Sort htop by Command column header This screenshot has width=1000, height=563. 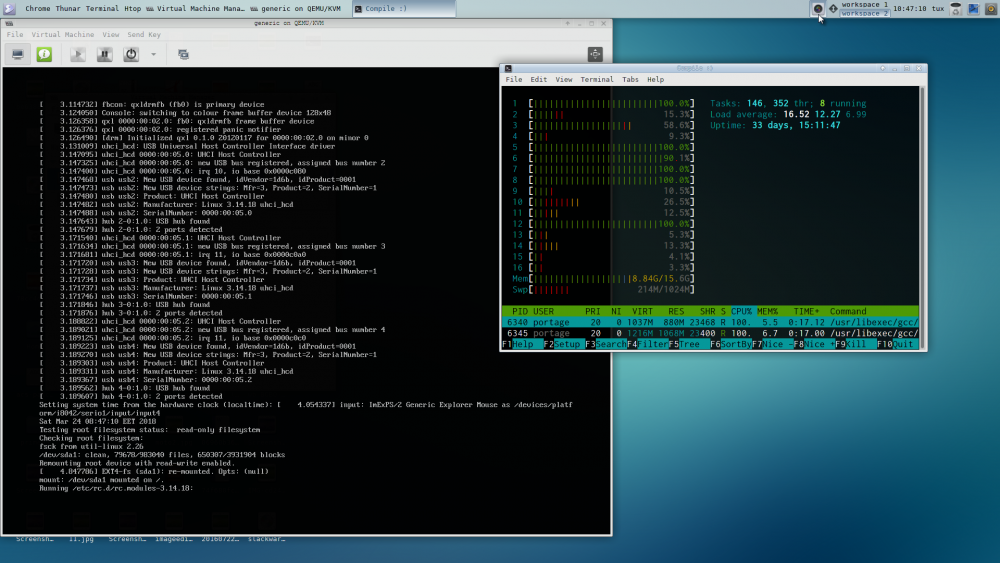click(x=848, y=311)
